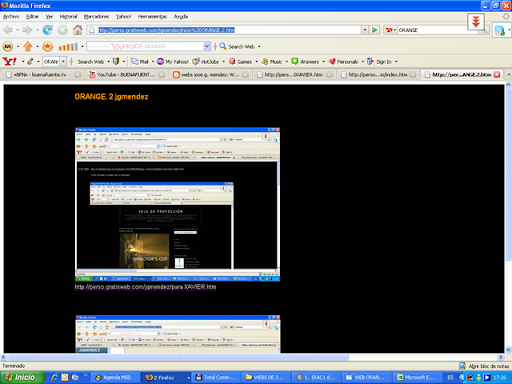Open Games toolbar item
This screenshot has height=384, width=512.
240,62
